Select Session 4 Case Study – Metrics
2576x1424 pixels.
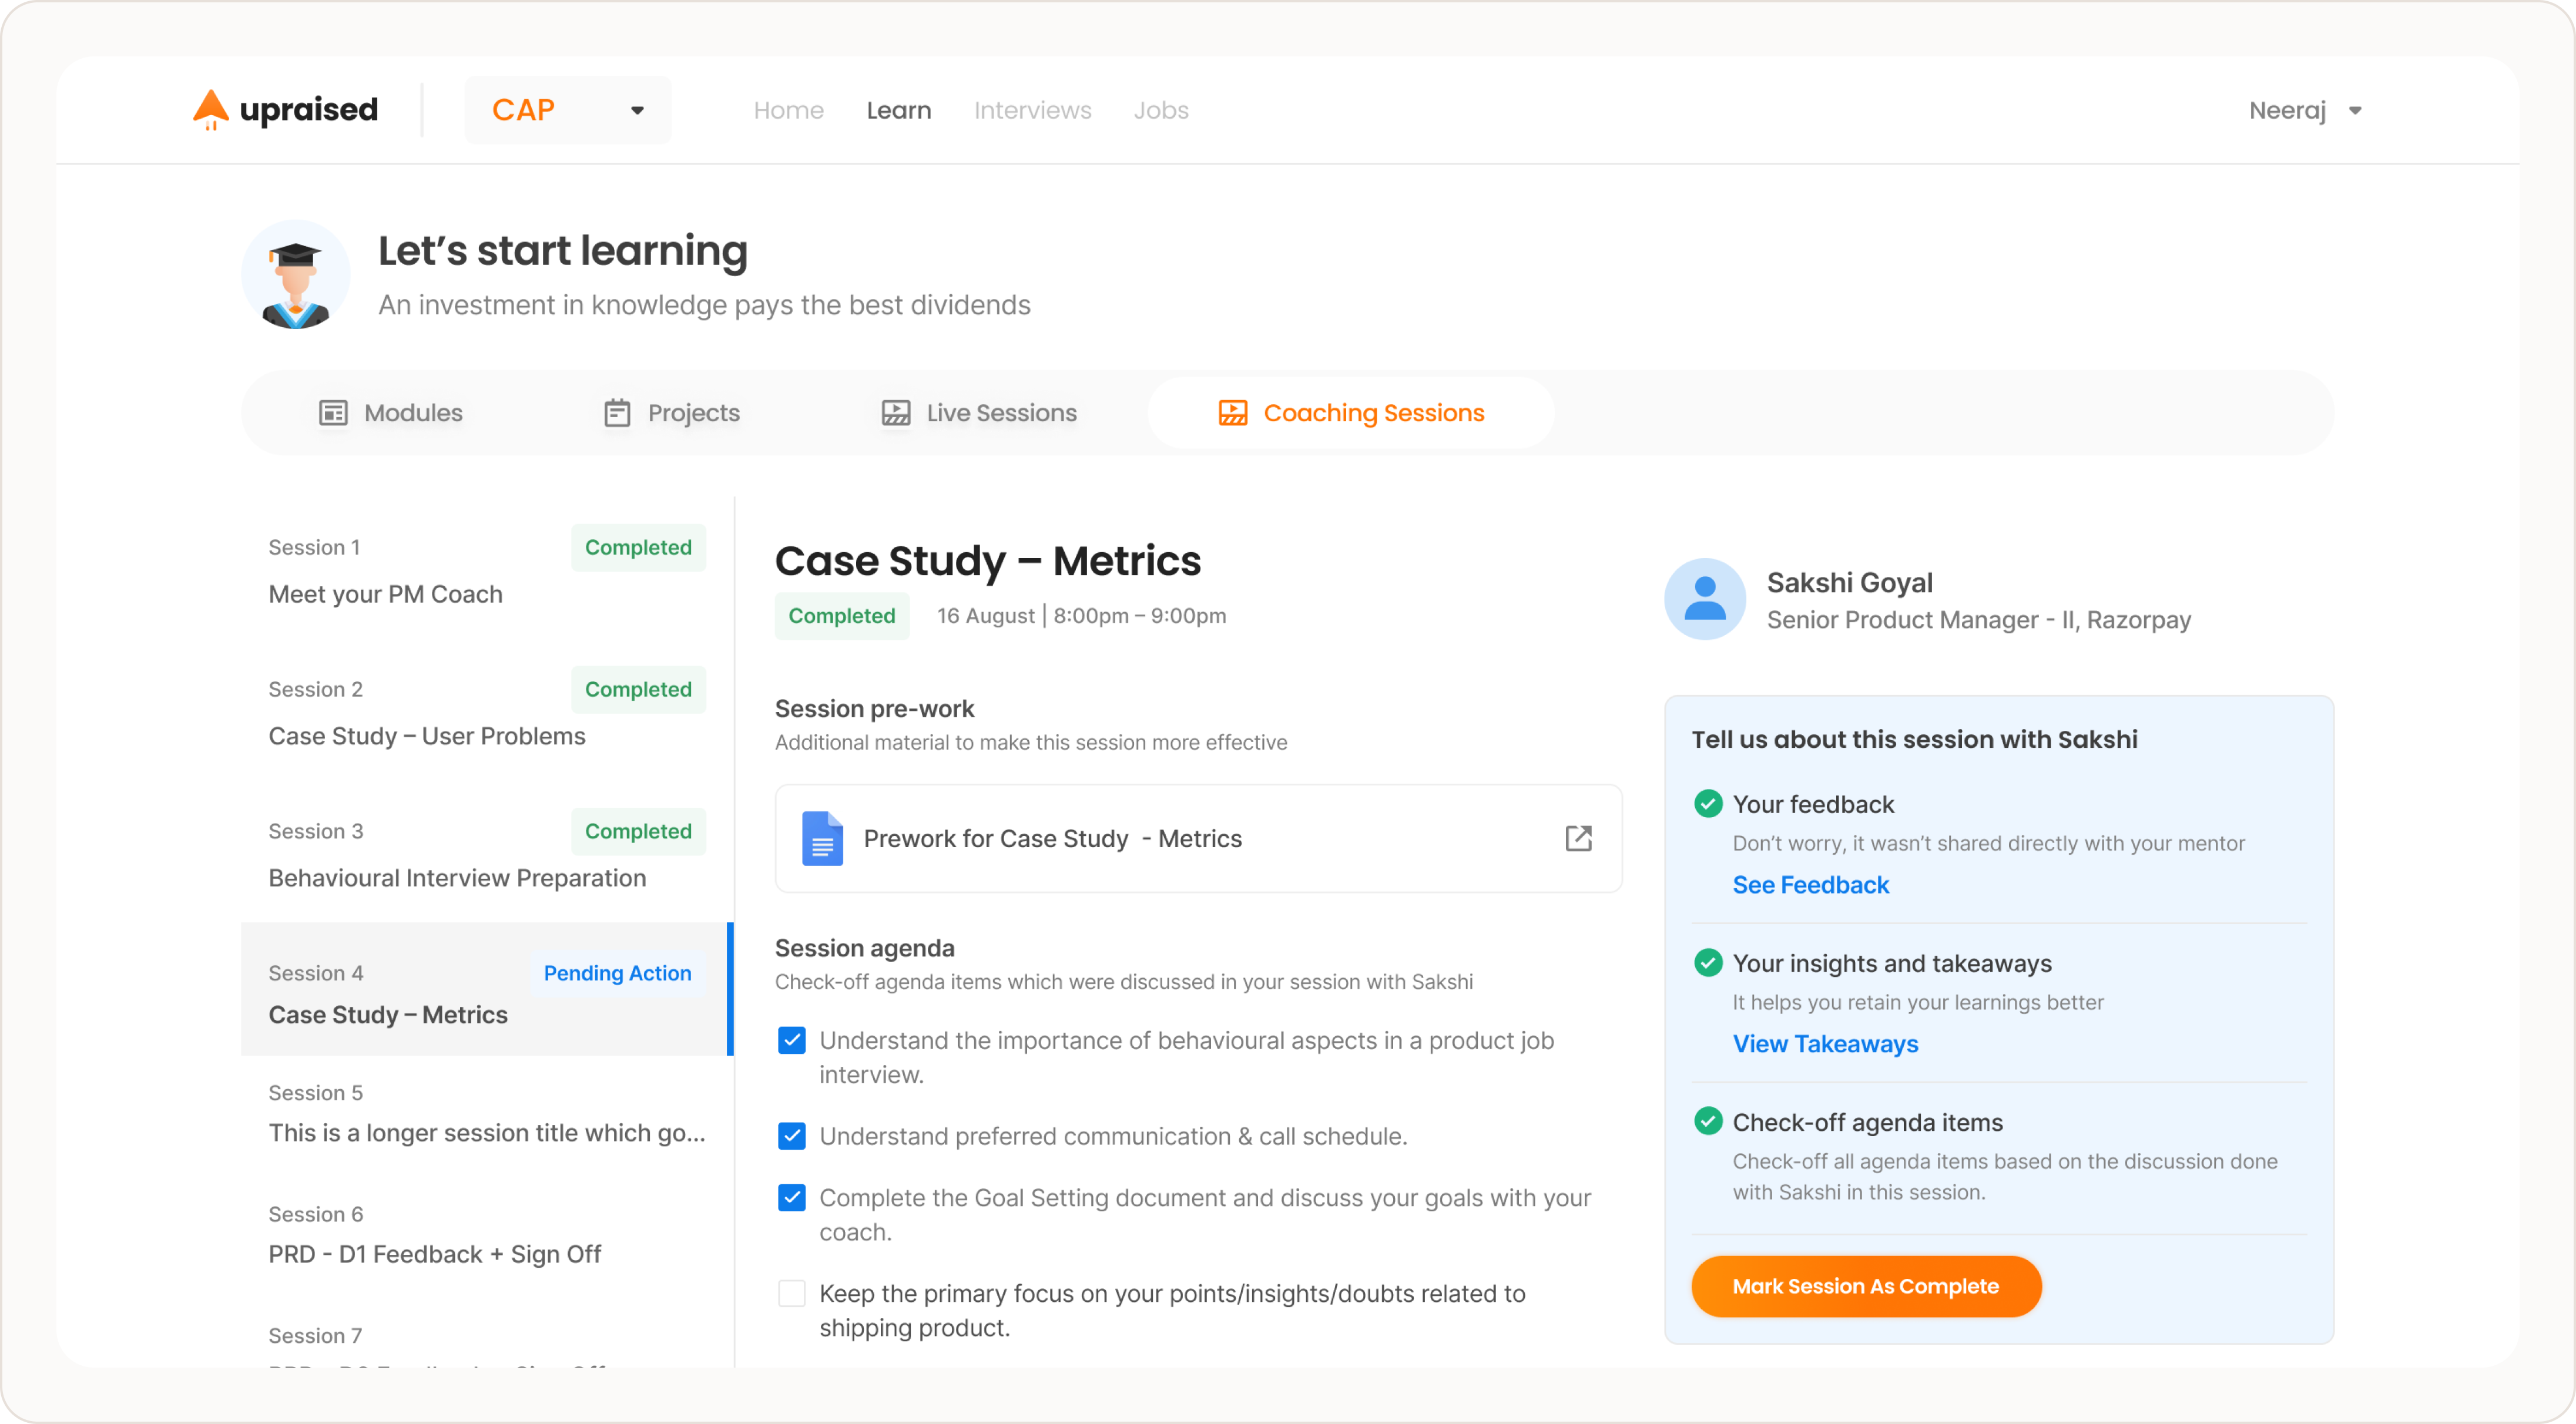(x=487, y=989)
